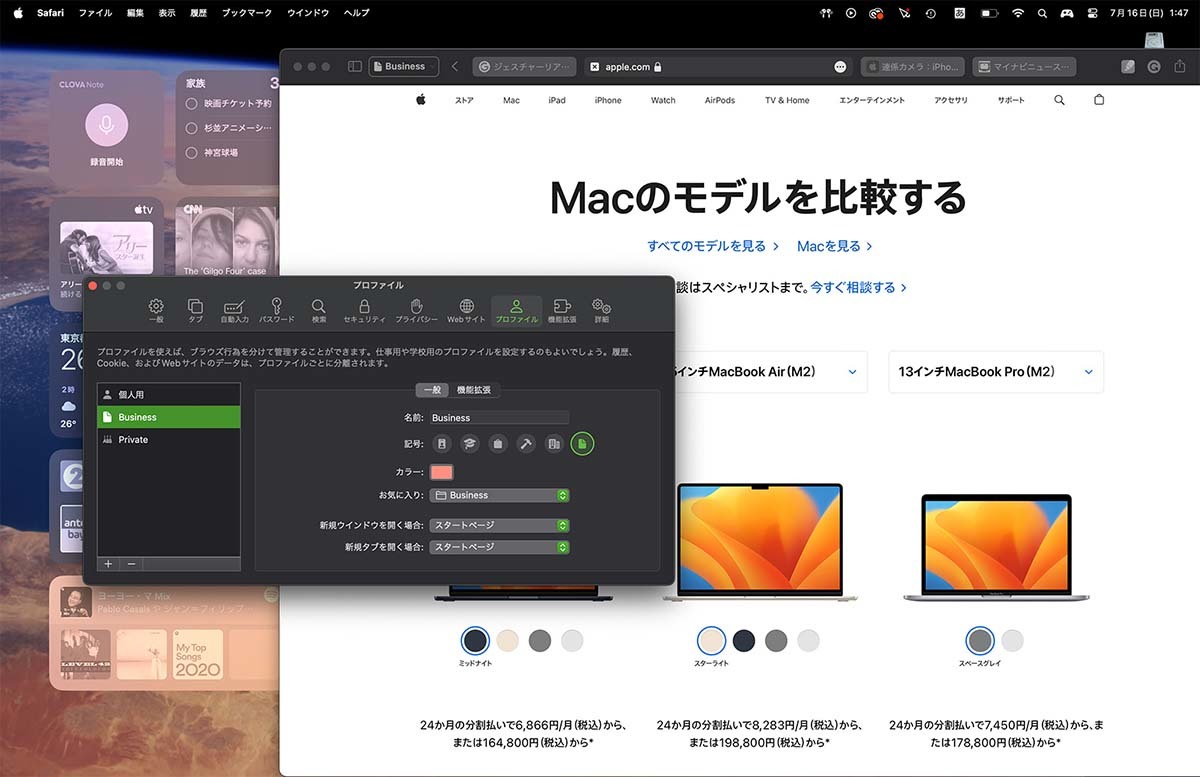Image resolution: width=1200 pixels, height=777 pixels.
Task: Open the ブックマーク menu
Action: coord(246,13)
